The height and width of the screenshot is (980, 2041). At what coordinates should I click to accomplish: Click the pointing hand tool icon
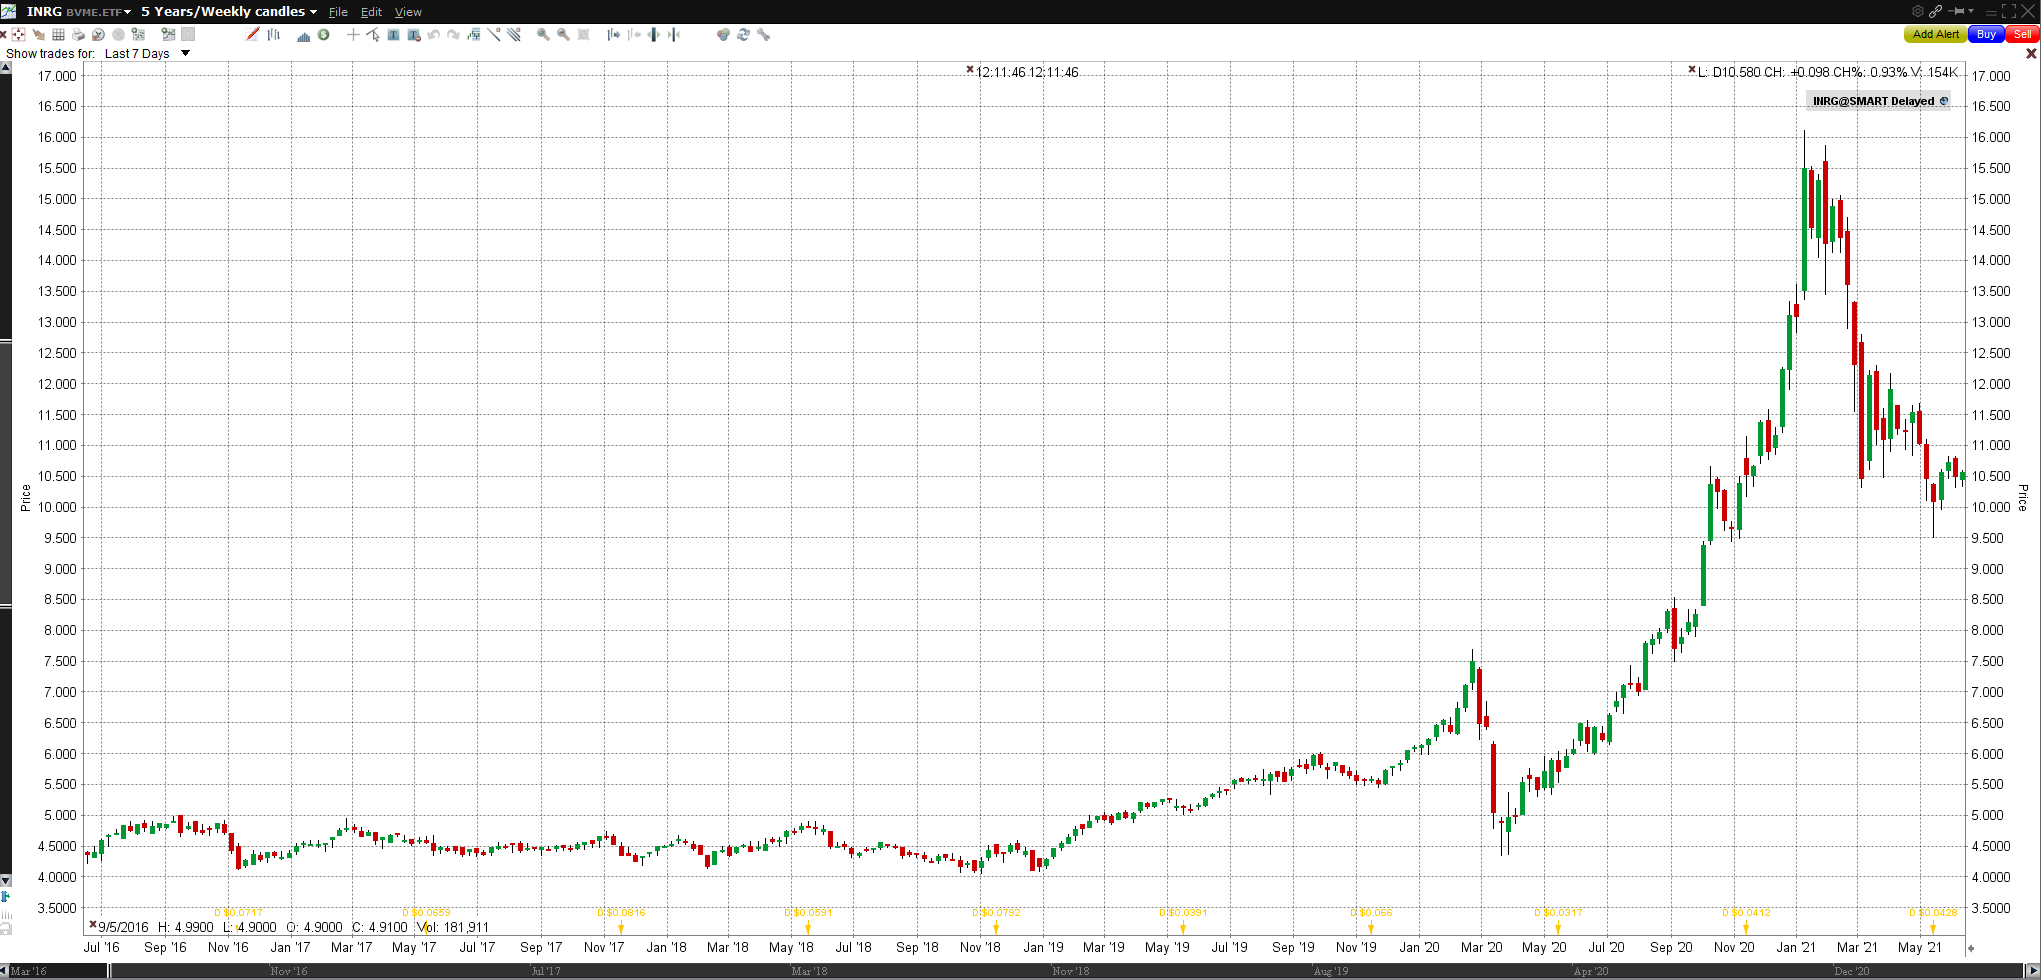(38, 34)
